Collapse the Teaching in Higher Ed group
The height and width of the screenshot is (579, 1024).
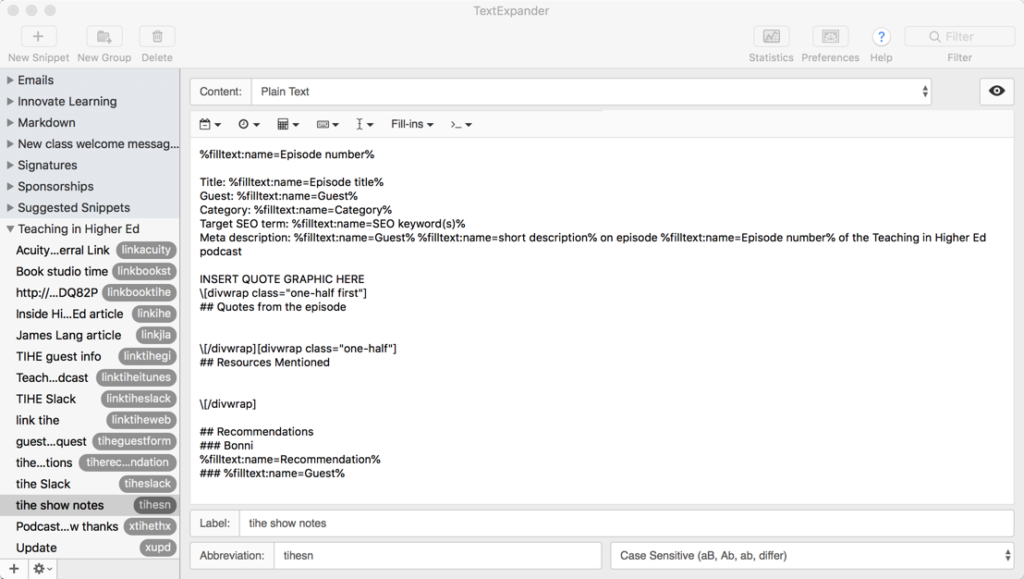pos(10,229)
